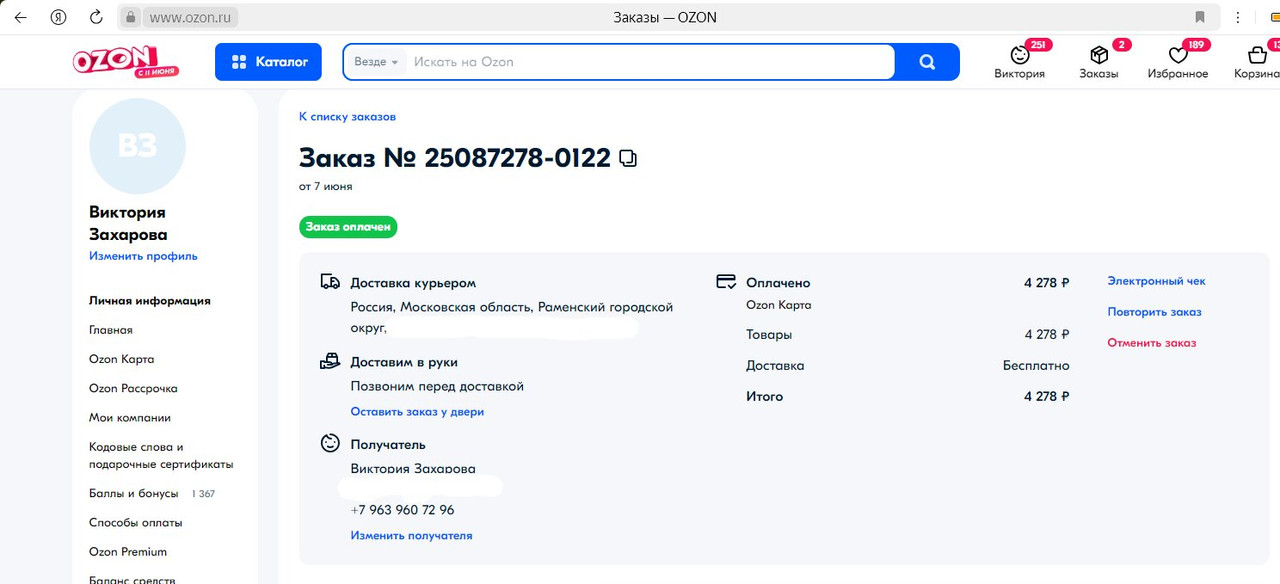Image resolution: width=1280 pixels, height=584 pixels.
Task: Open Кодовые слова и подарочные сертификаты
Action: 161,456
